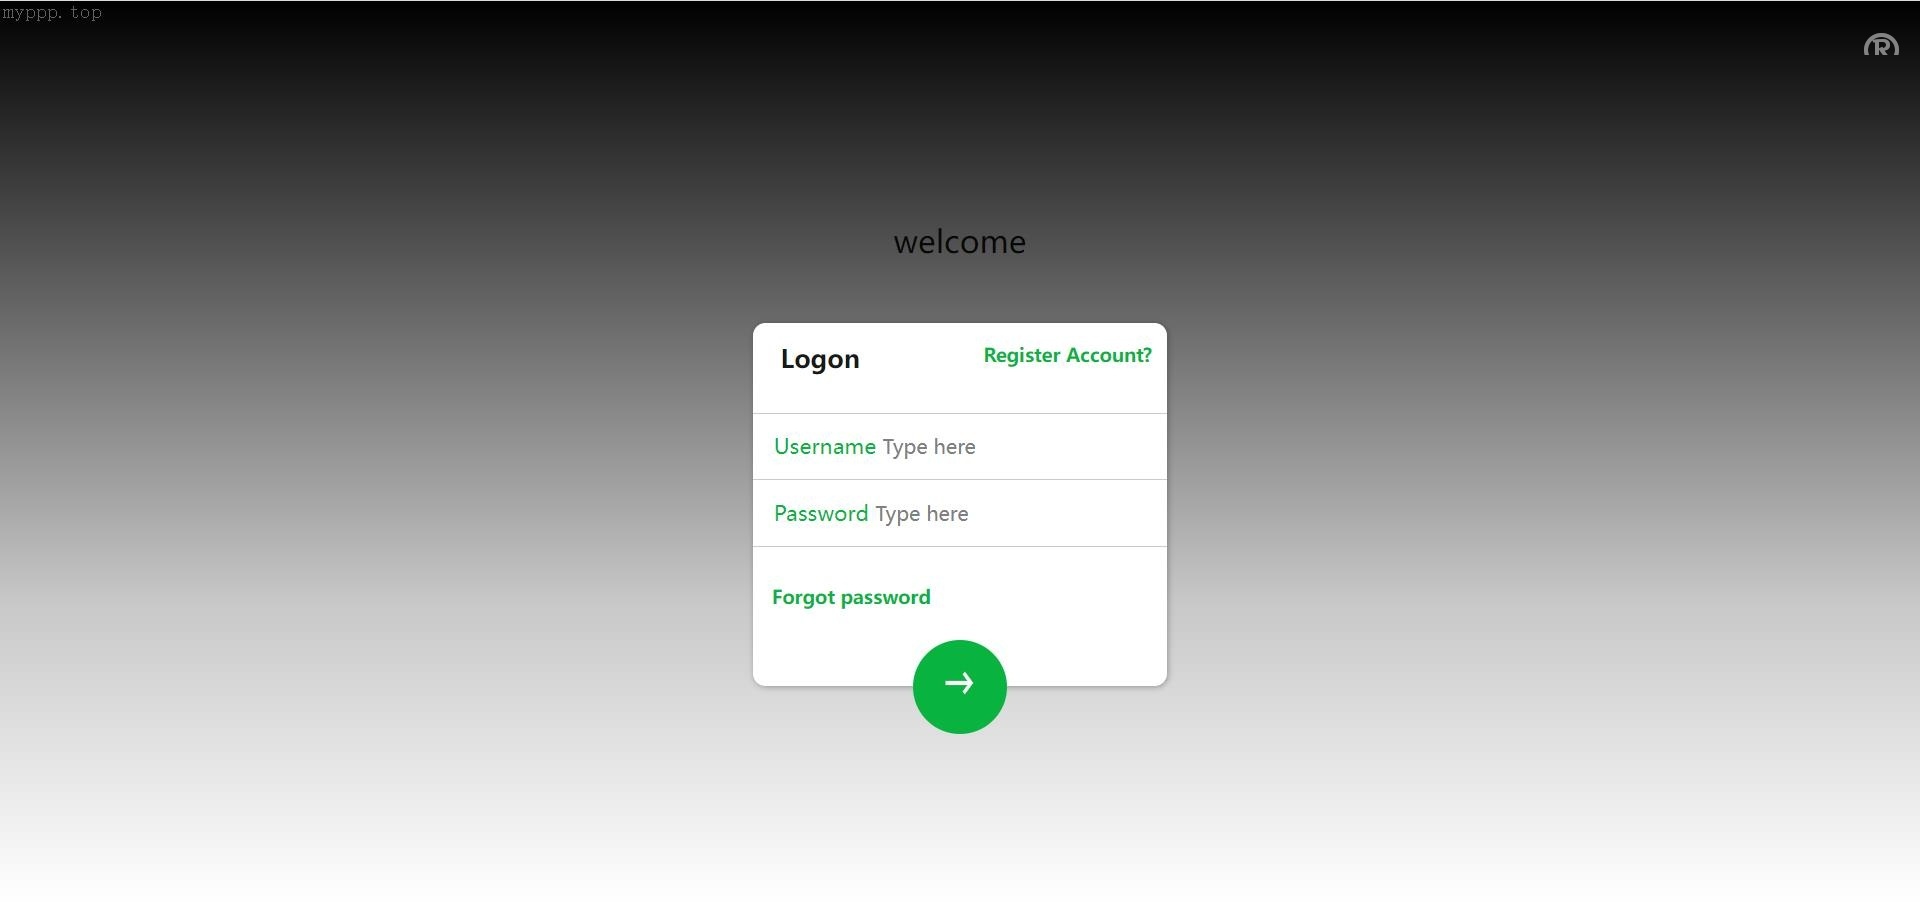Screen dimensions: 1920x902
Task: Click the R logo icon in top corner
Action: 1881,46
